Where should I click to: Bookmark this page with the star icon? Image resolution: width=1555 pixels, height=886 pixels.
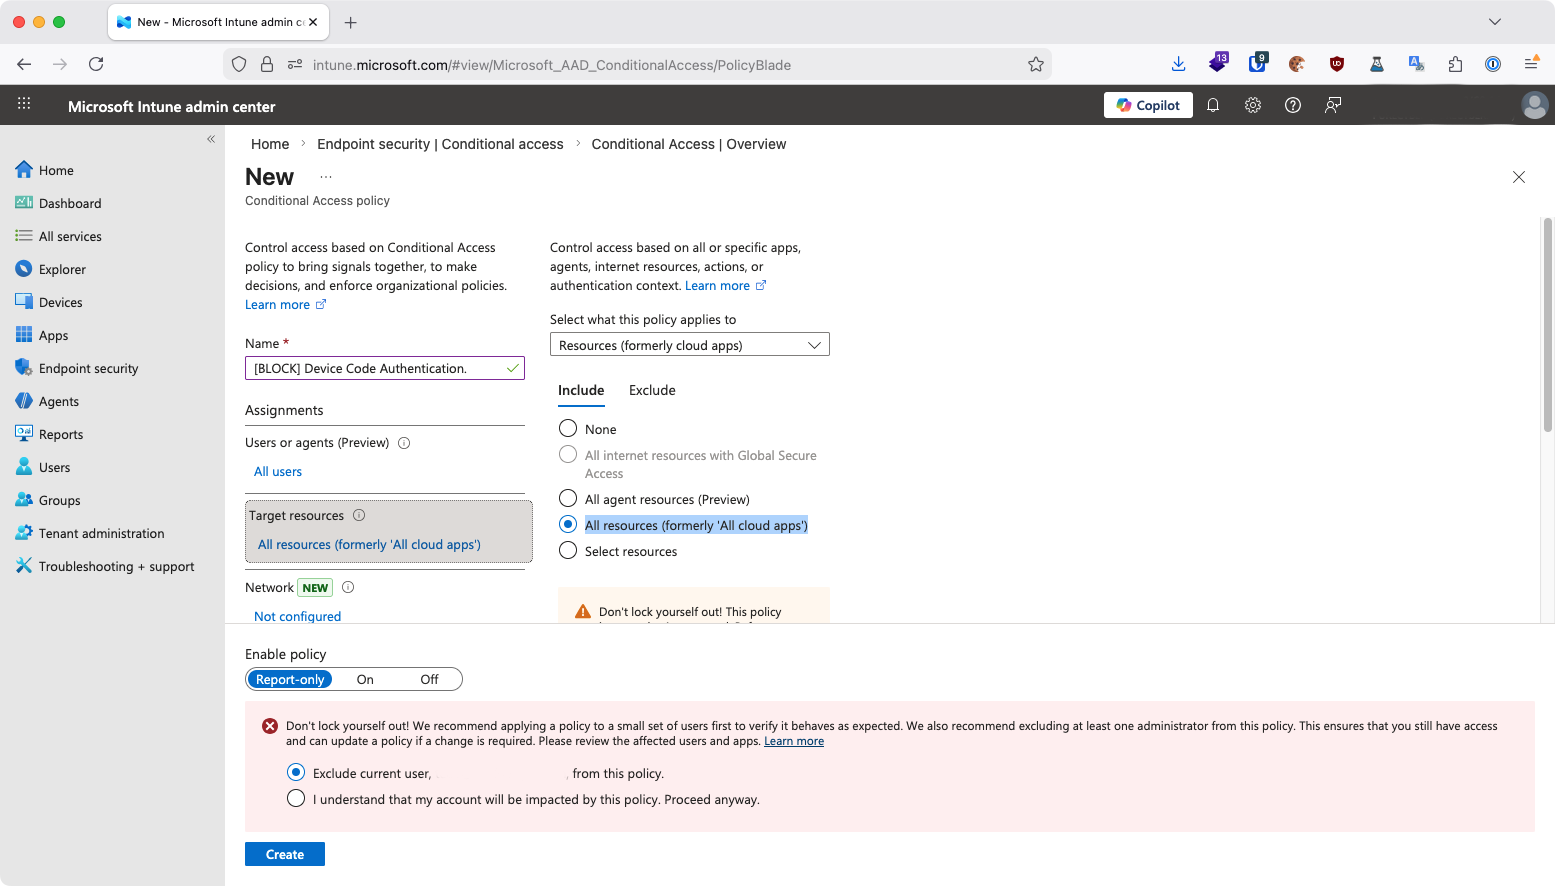coord(1036,64)
